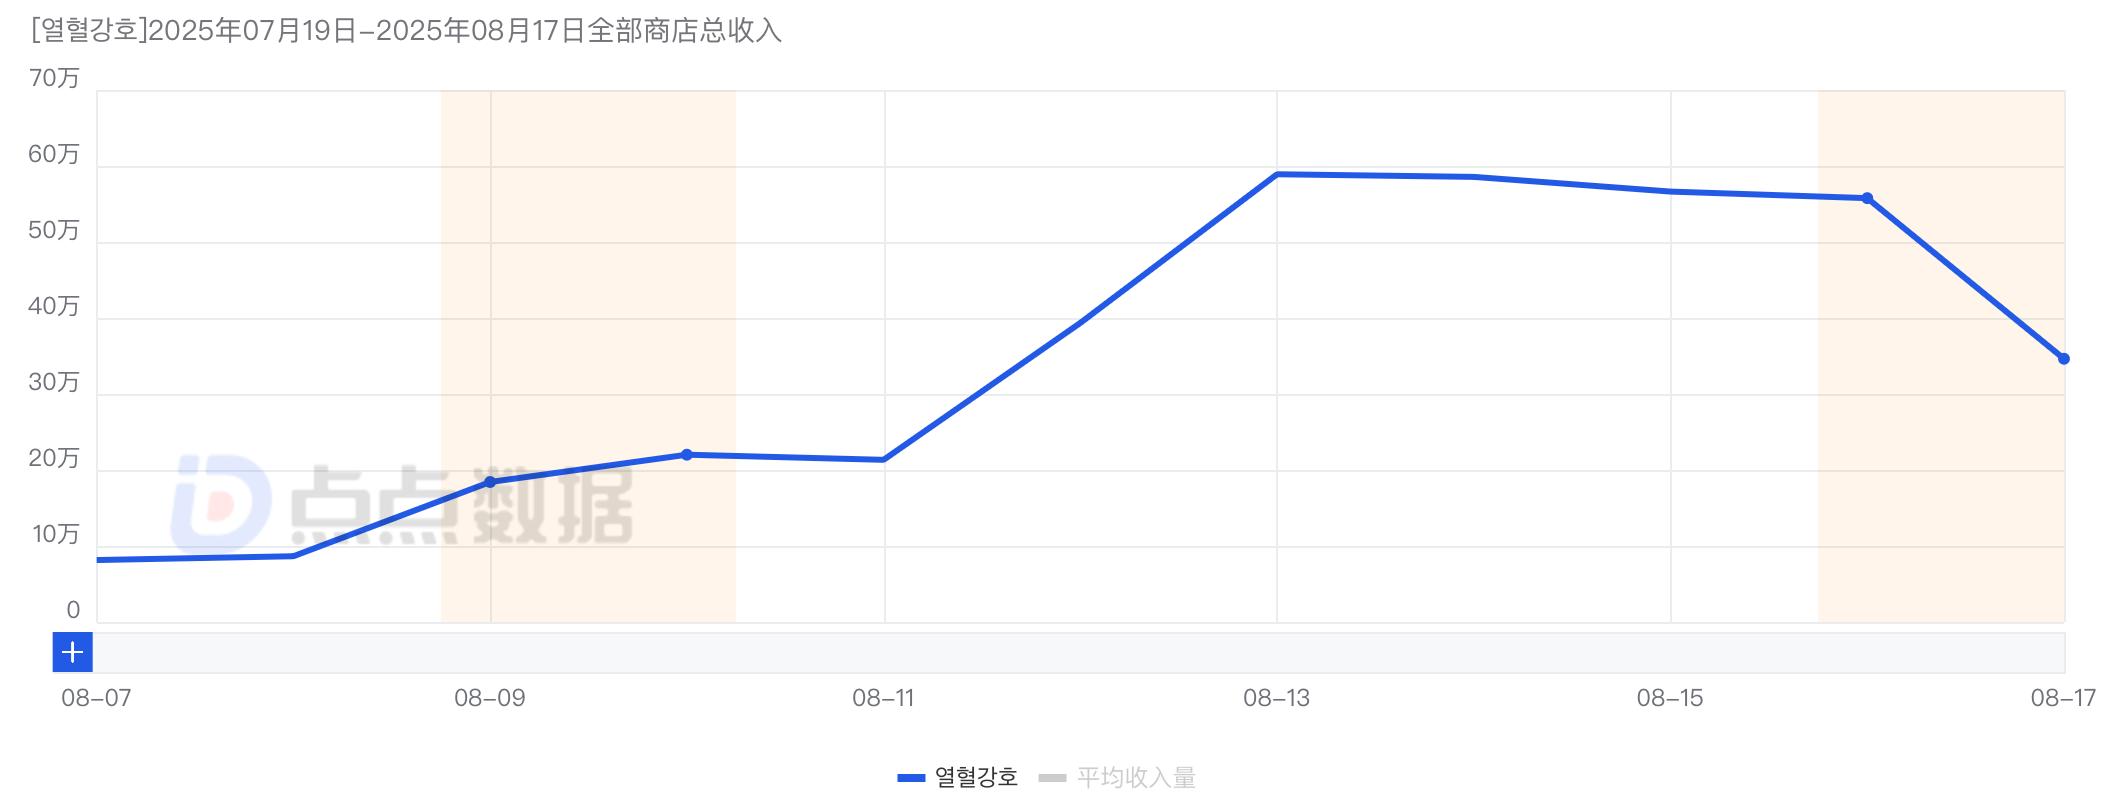Select the data point dot on 08-10
Viewport: 2106px width, 812px height.
tap(687, 455)
